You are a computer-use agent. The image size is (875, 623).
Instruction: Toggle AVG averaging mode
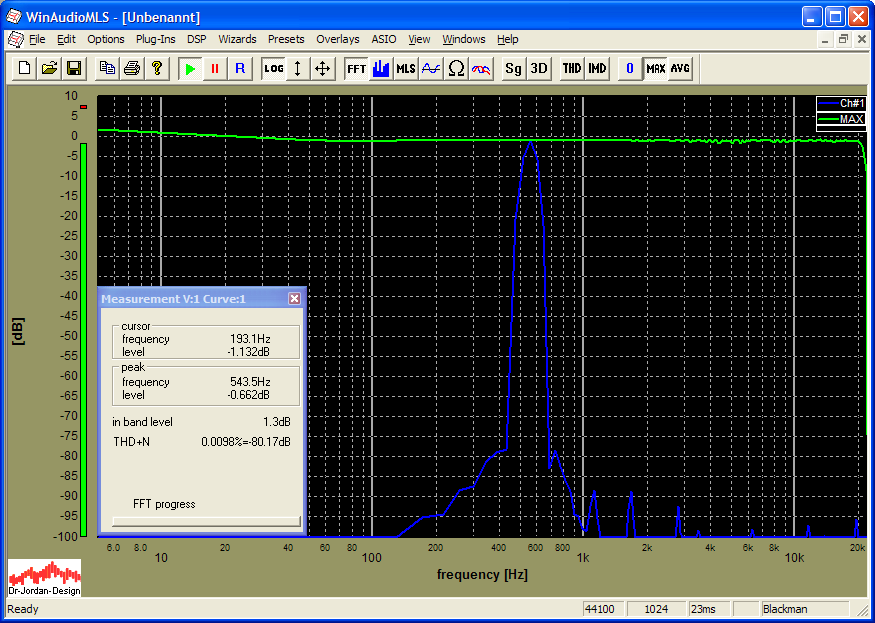tap(680, 68)
